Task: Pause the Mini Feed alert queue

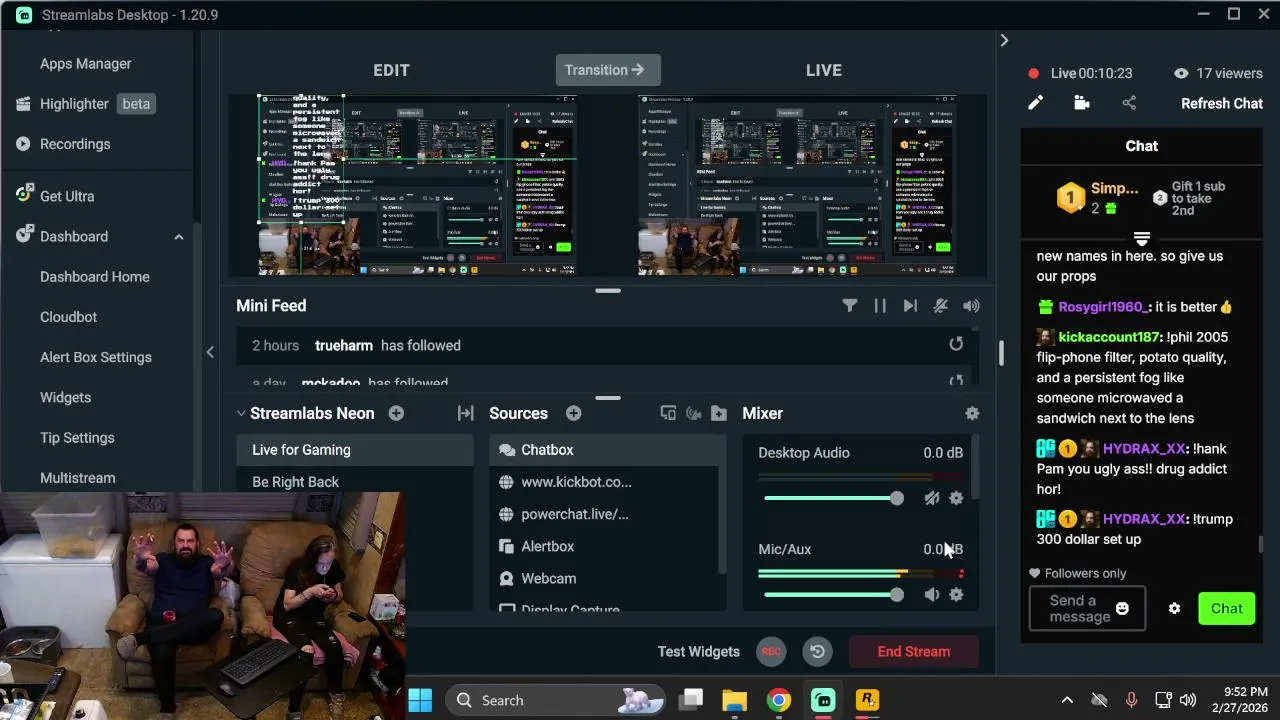Action: pyautogui.click(x=880, y=306)
